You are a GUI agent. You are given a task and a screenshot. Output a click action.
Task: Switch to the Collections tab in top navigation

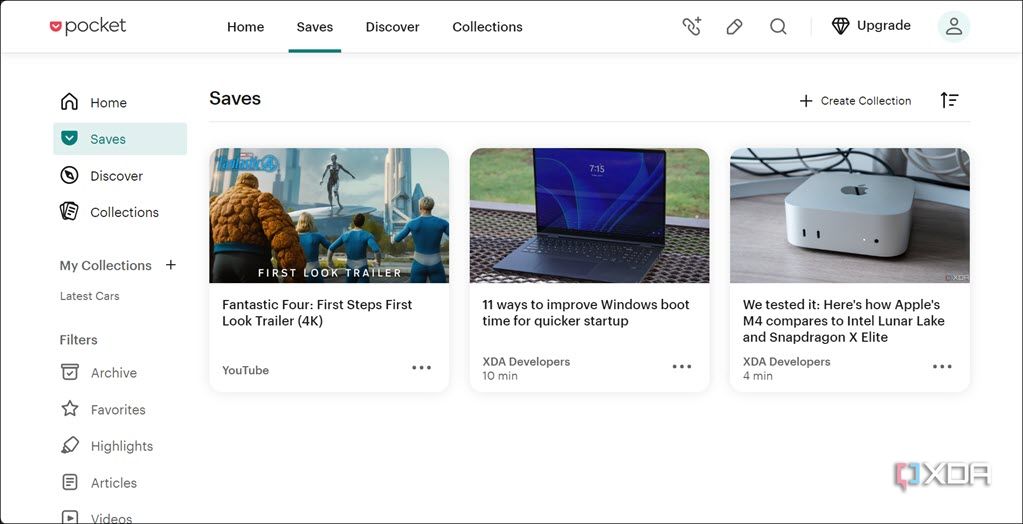(487, 27)
